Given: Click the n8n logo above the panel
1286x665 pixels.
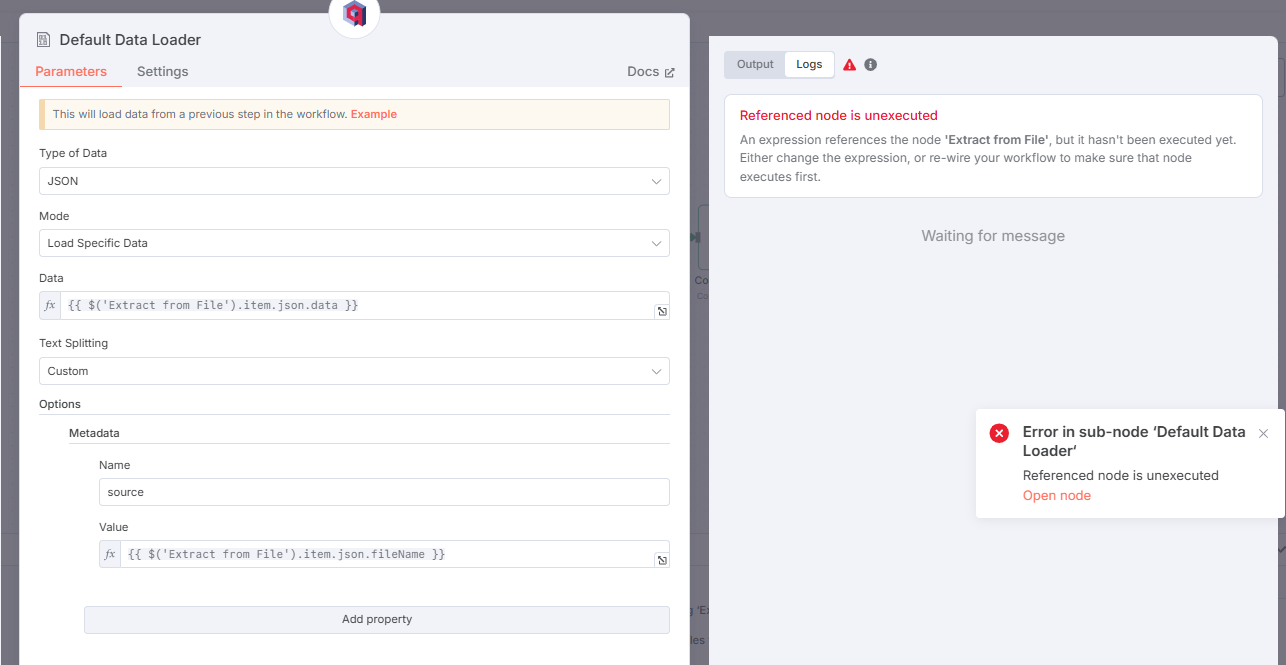Looking at the screenshot, I should tap(354, 16).
